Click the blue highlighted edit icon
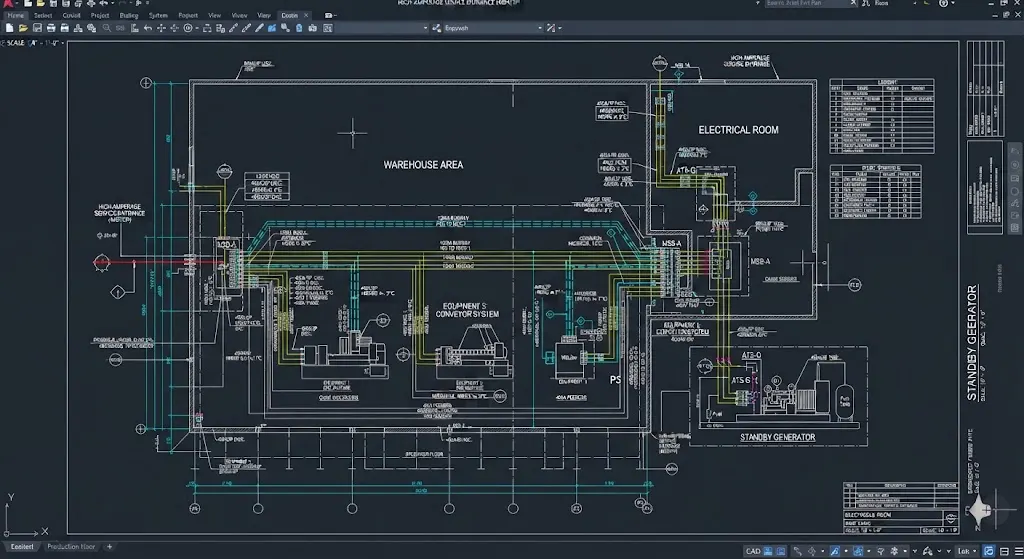Viewport: 1024px width, 559px height. coord(272,28)
